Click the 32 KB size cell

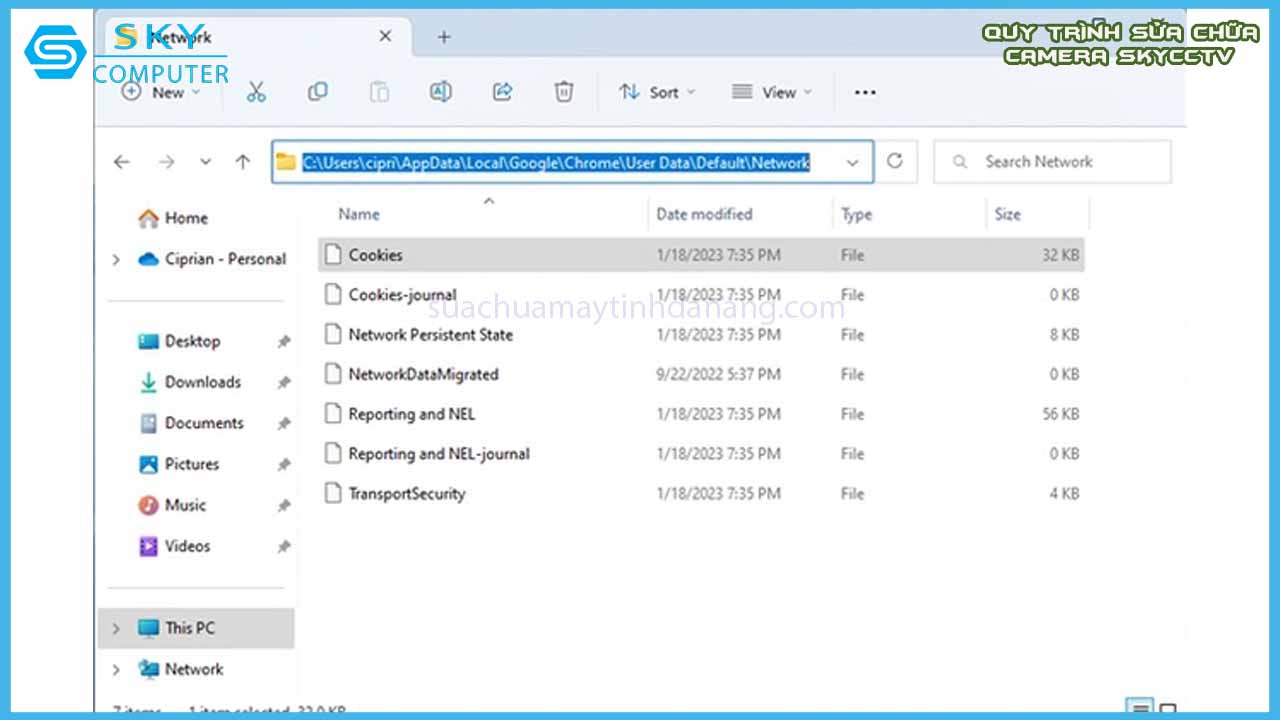pos(1061,255)
